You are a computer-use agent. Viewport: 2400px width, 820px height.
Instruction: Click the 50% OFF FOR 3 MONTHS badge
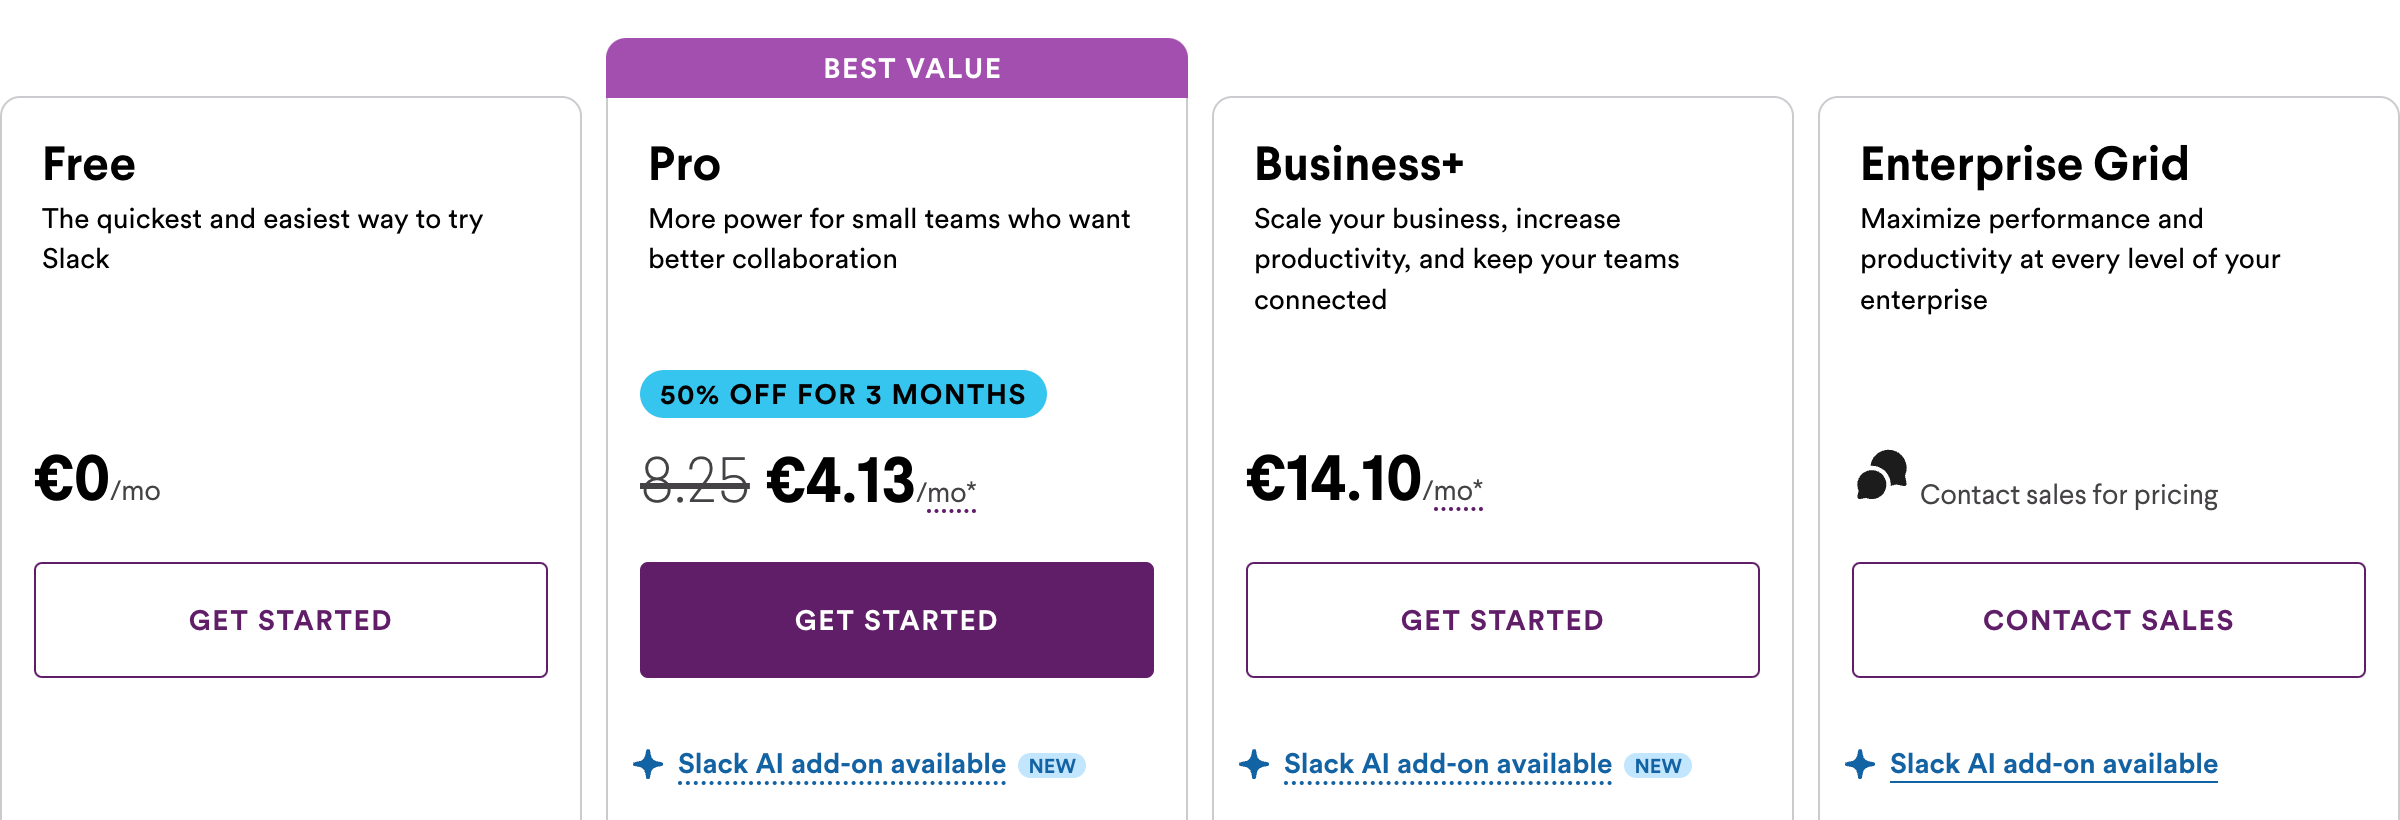coord(843,394)
